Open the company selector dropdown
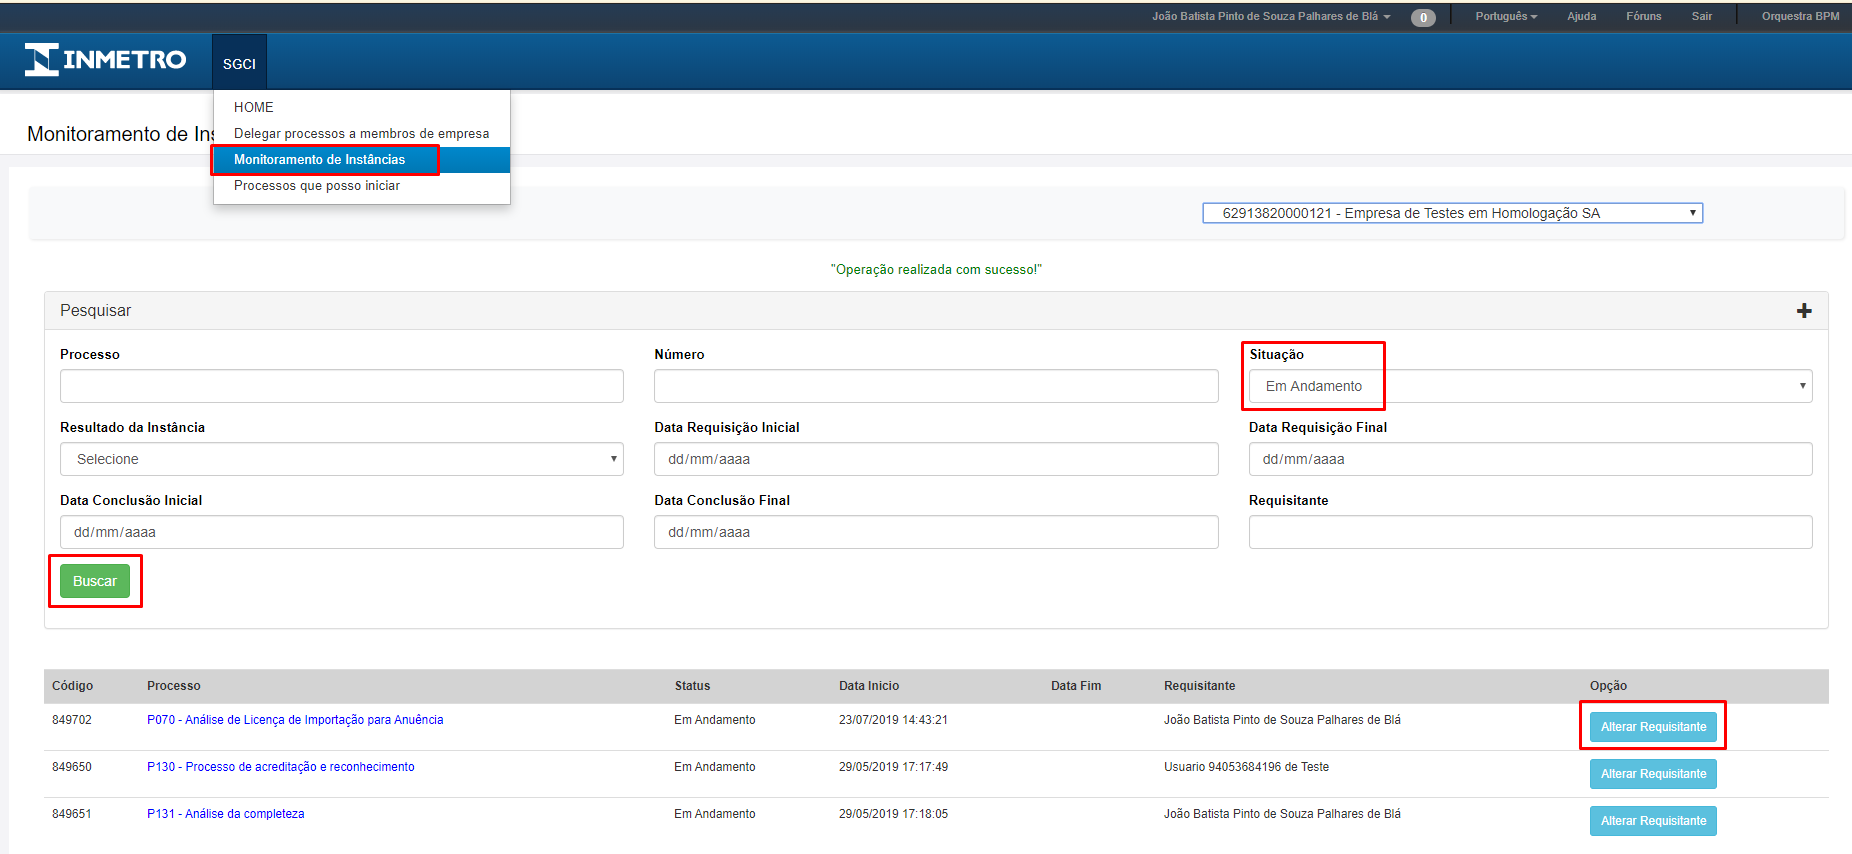This screenshot has height=854, width=1852. (x=1451, y=213)
